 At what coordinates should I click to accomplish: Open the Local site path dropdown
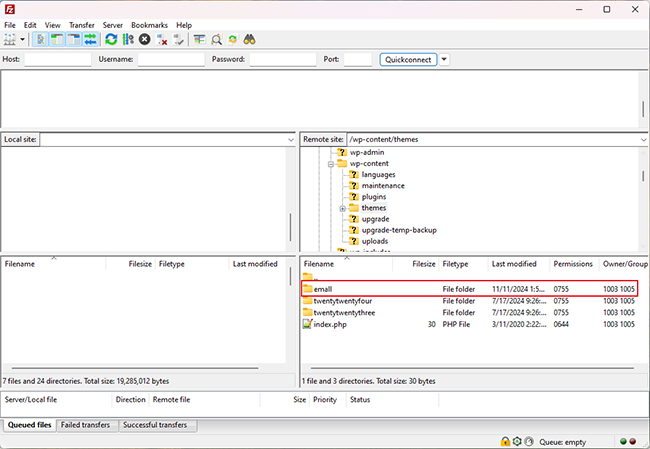pyautogui.click(x=291, y=140)
